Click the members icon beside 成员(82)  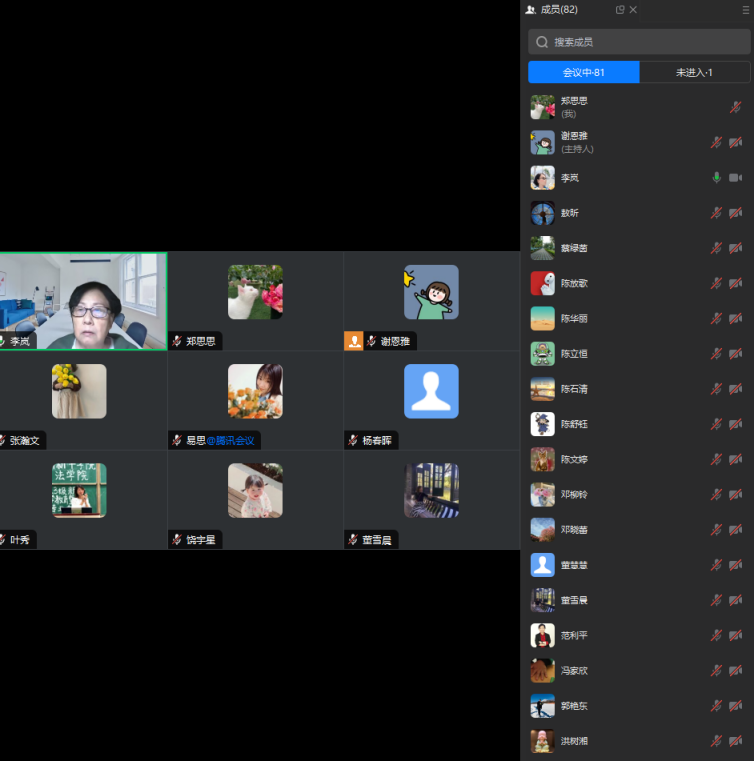coord(530,10)
